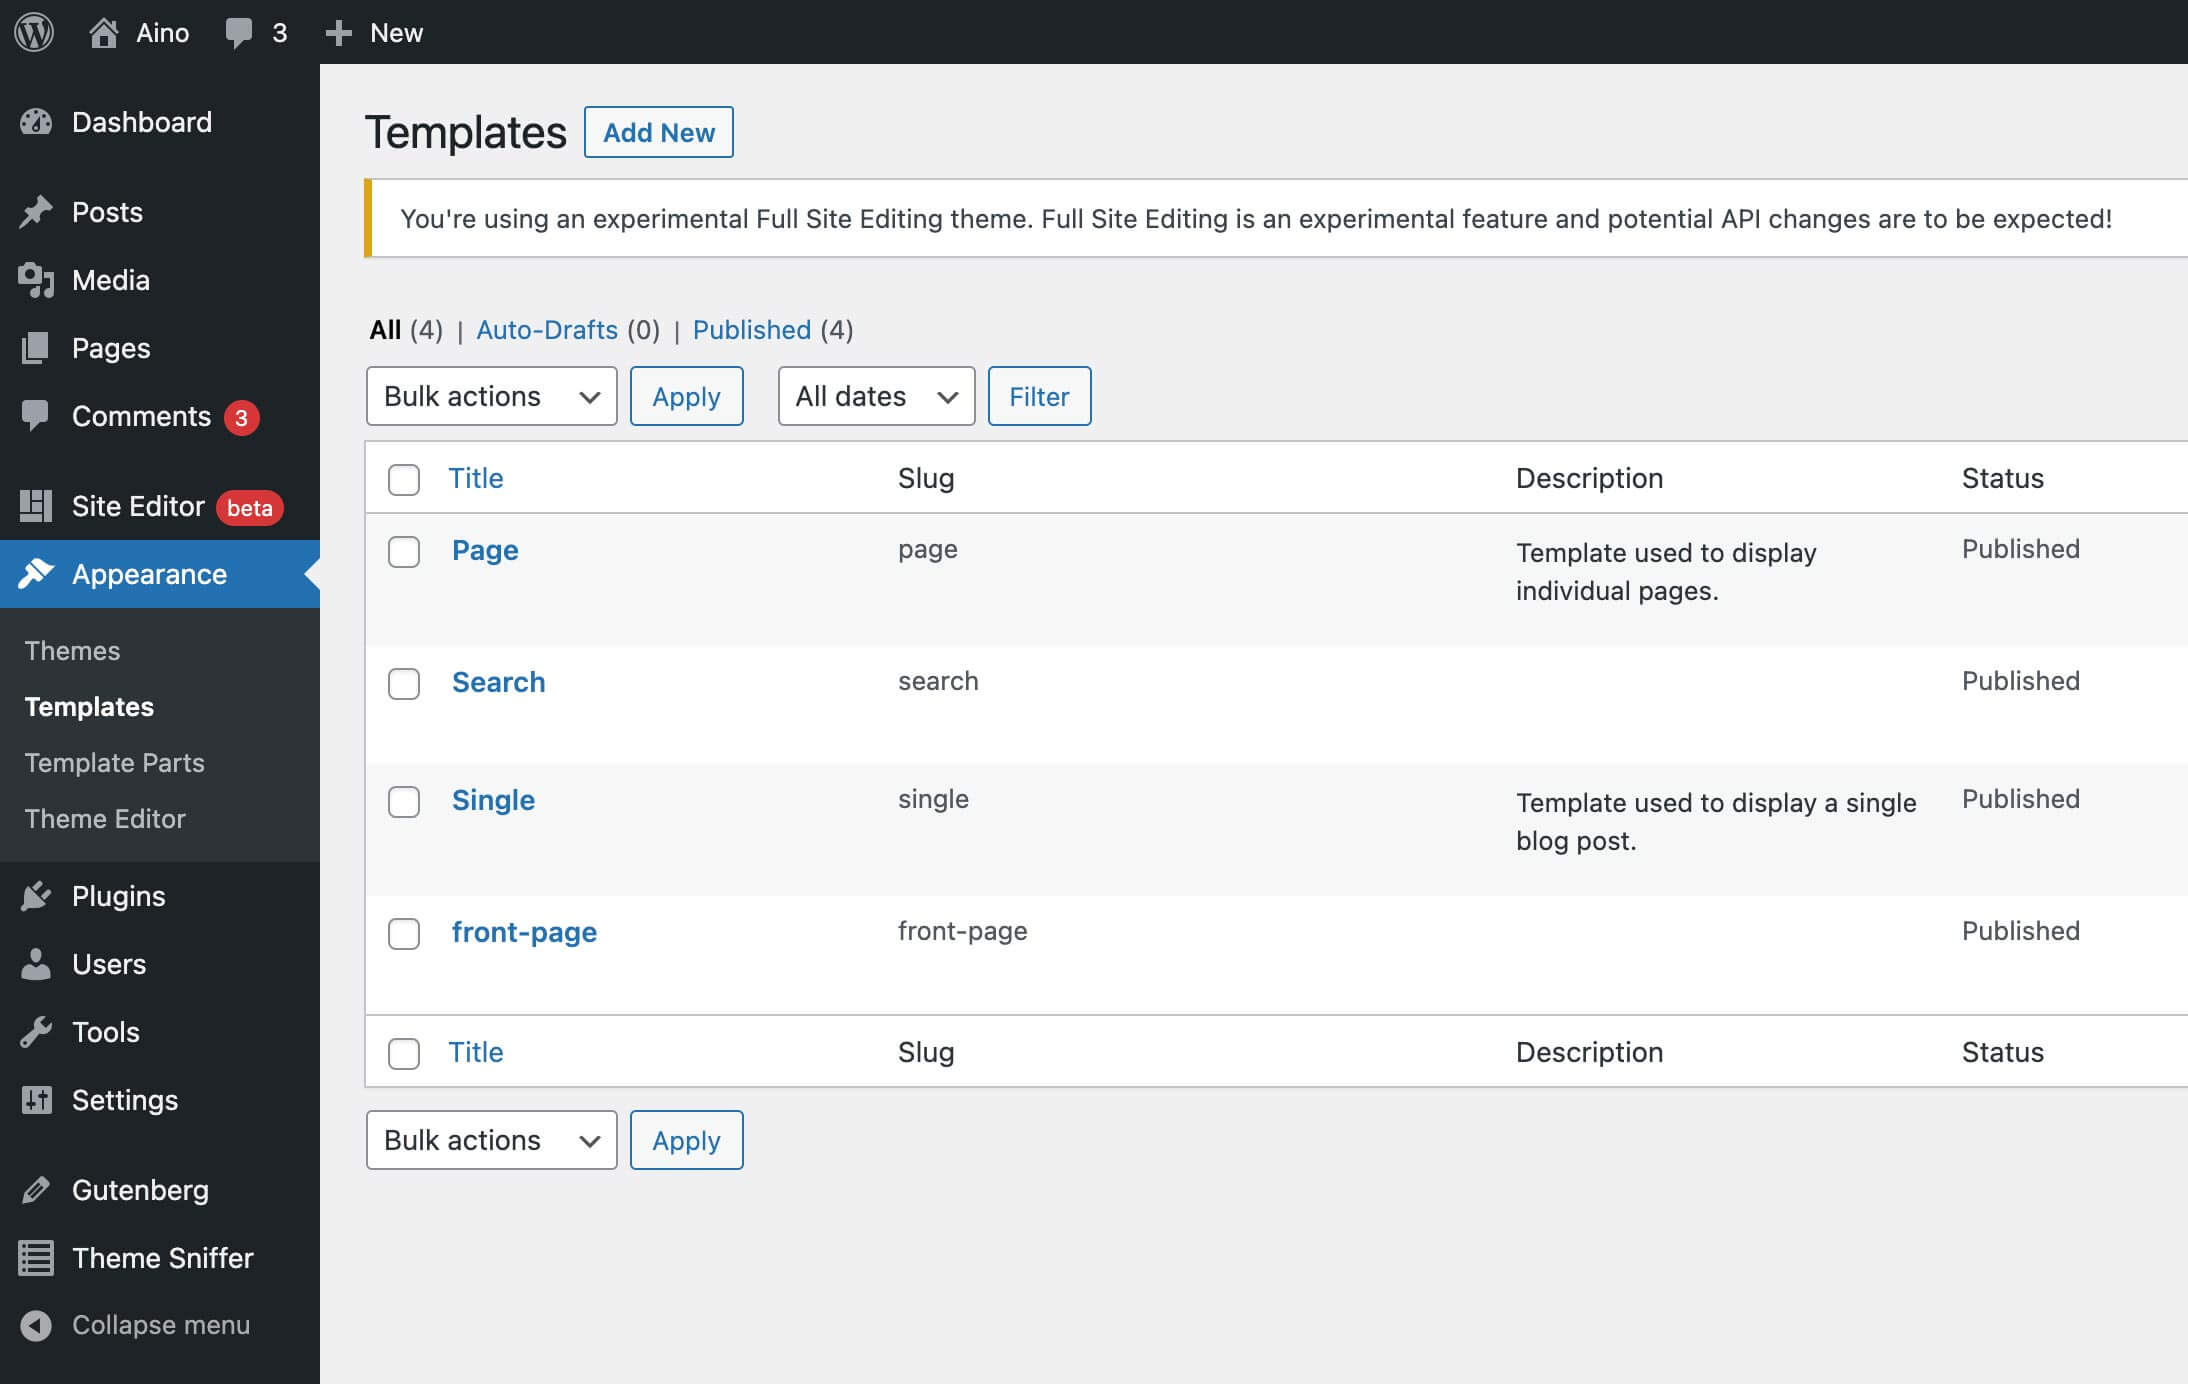Click the Add New template button
This screenshot has width=2188, height=1384.
[x=660, y=132]
